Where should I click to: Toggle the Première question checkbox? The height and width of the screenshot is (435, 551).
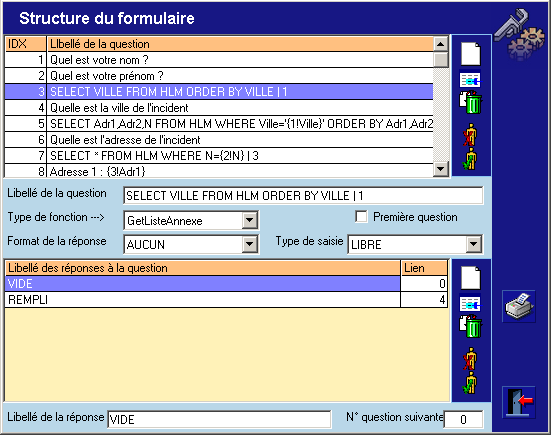pyautogui.click(x=361, y=217)
